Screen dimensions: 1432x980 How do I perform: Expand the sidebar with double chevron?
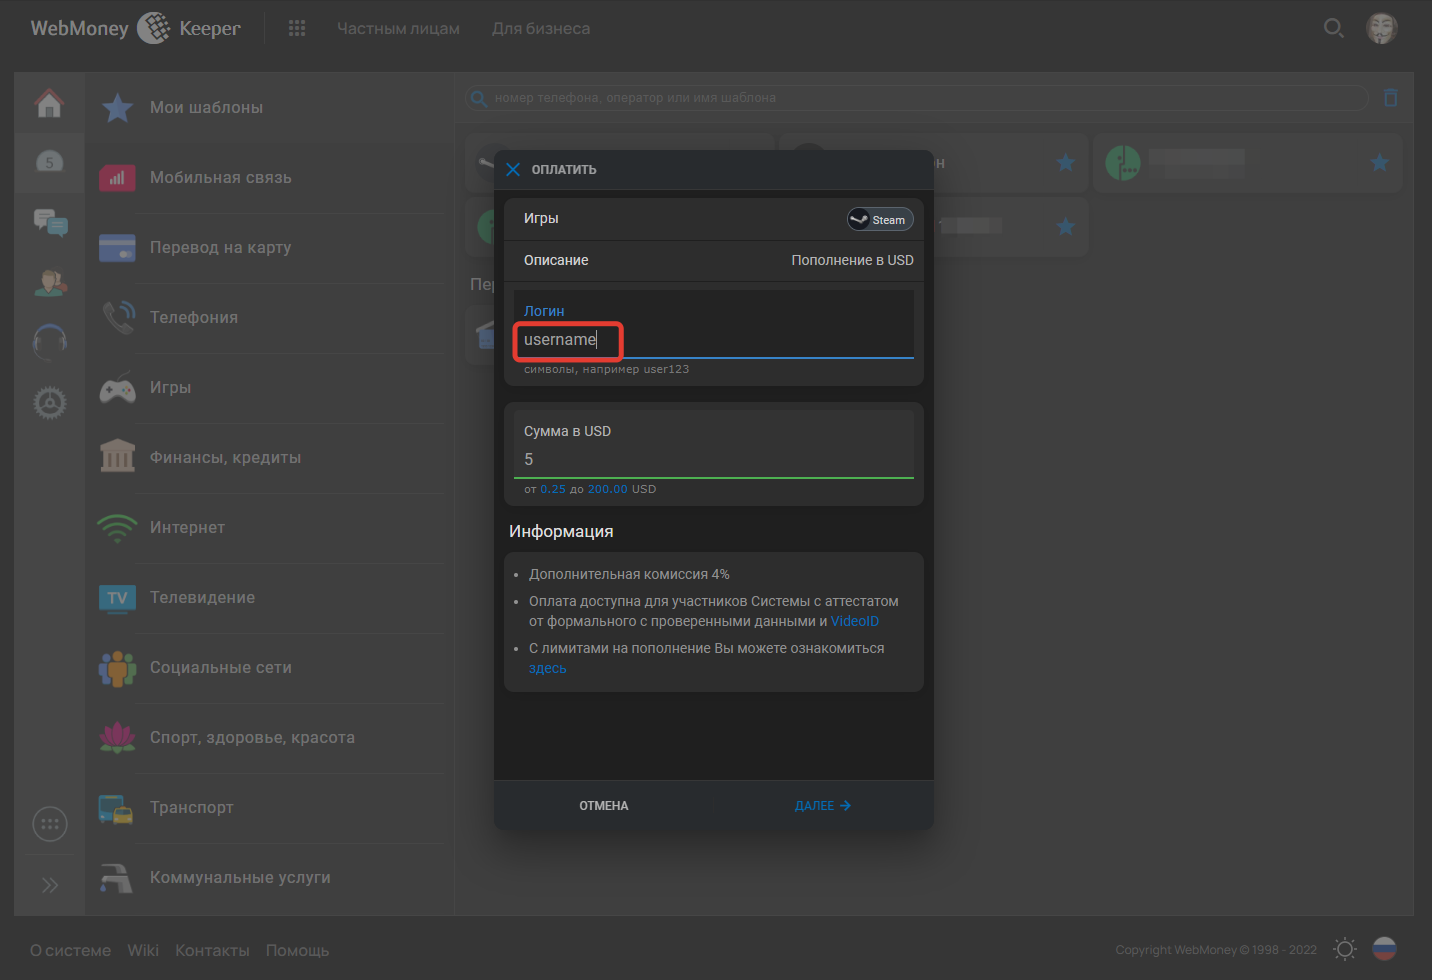(50, 885)
